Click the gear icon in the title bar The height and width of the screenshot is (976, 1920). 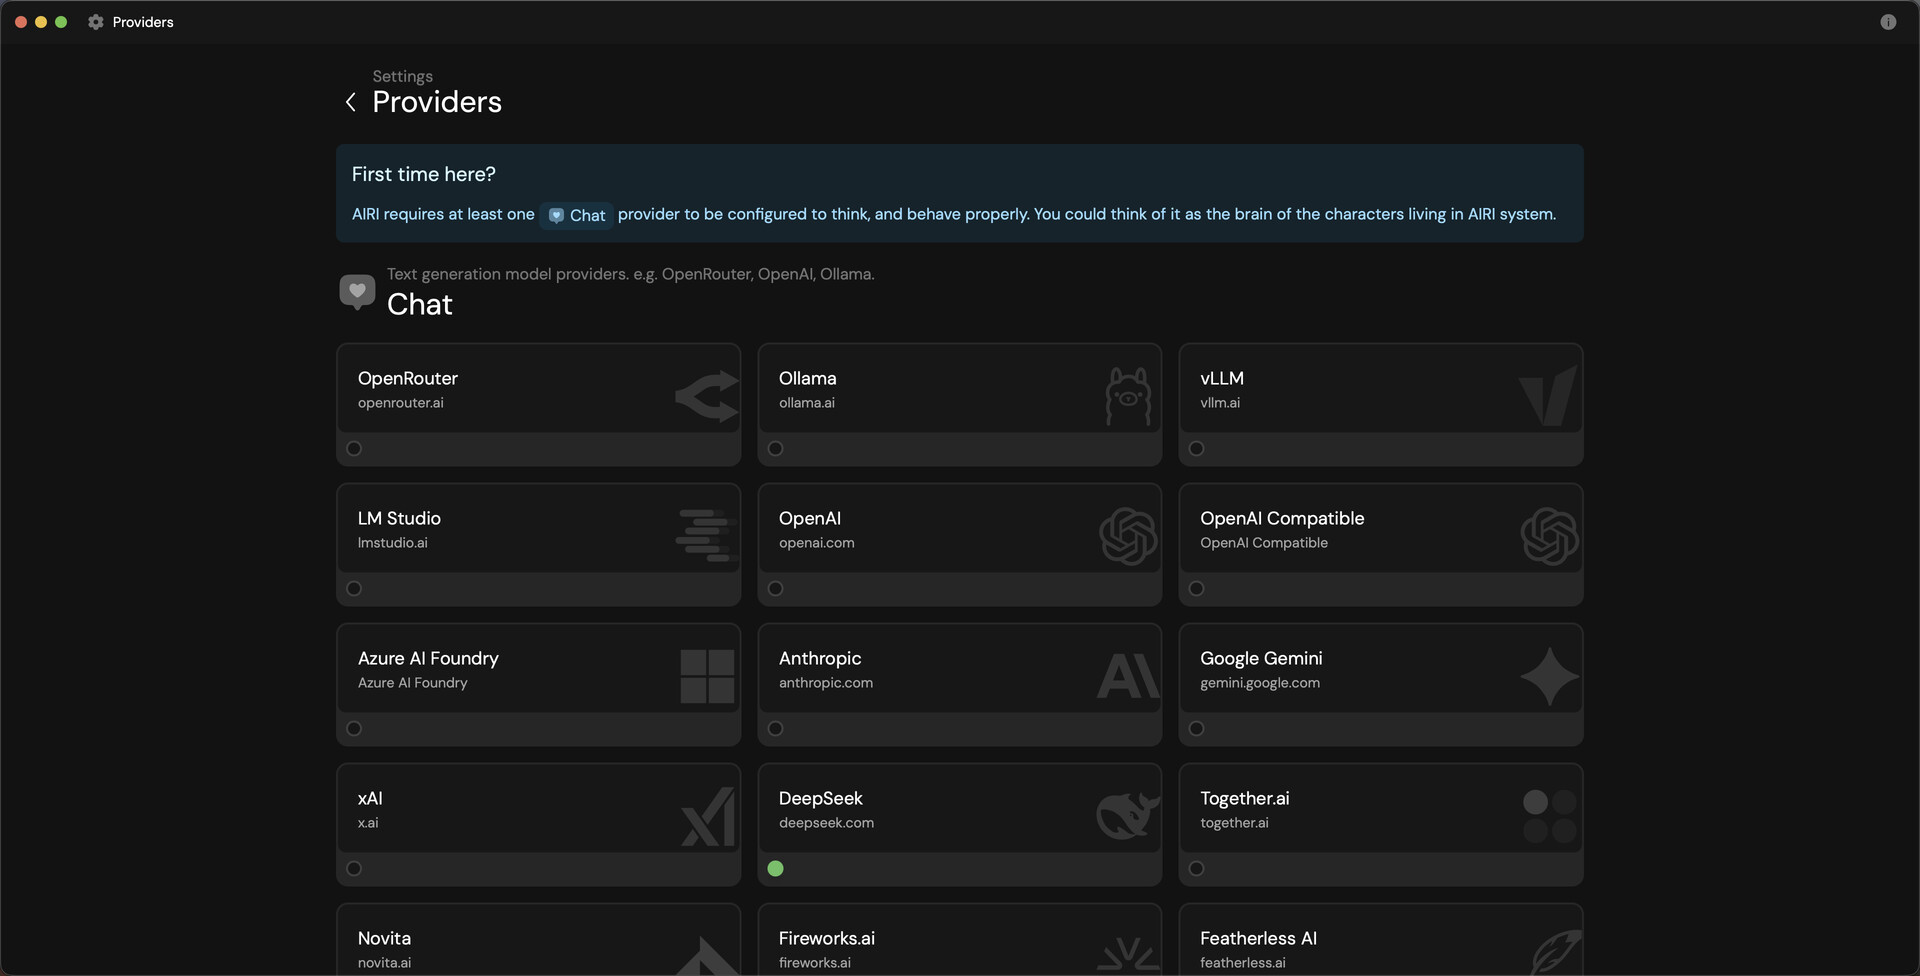pos(95,22)
